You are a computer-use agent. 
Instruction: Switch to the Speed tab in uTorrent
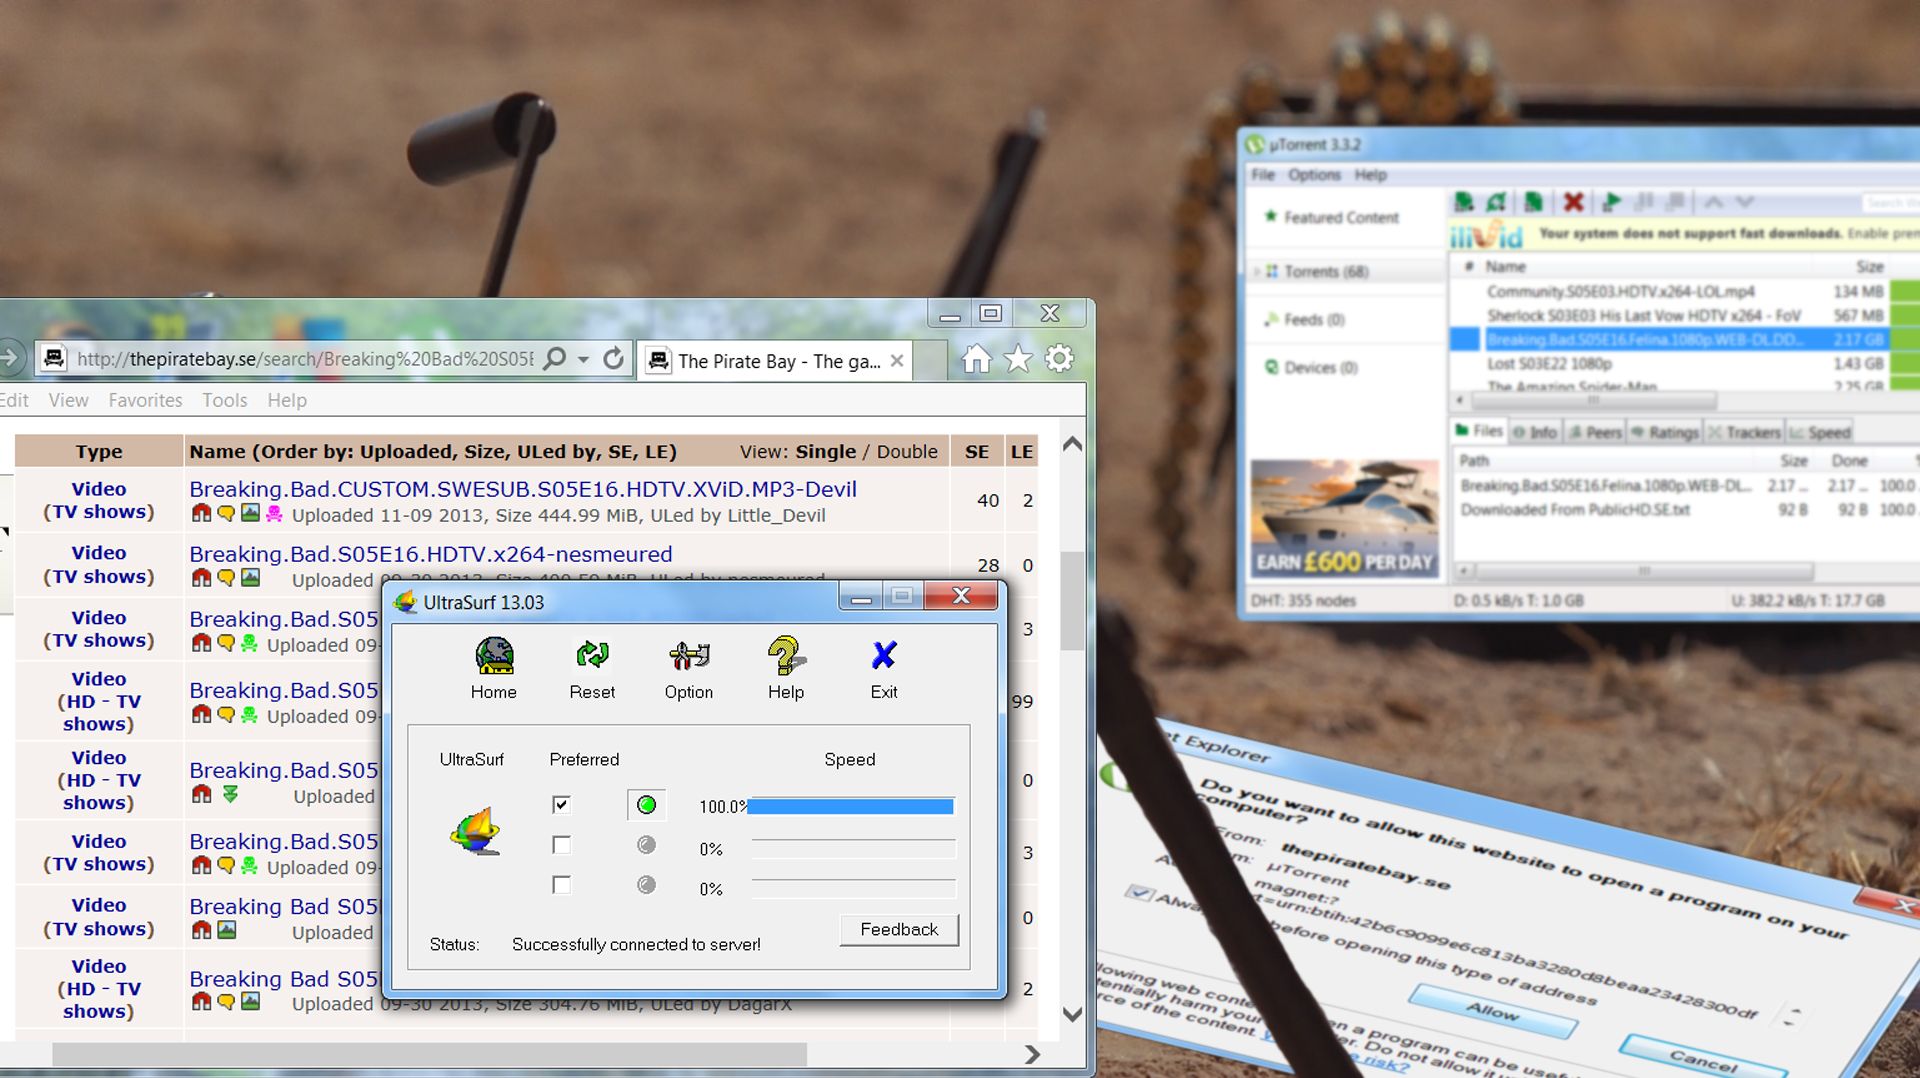tap(1820, 433)
